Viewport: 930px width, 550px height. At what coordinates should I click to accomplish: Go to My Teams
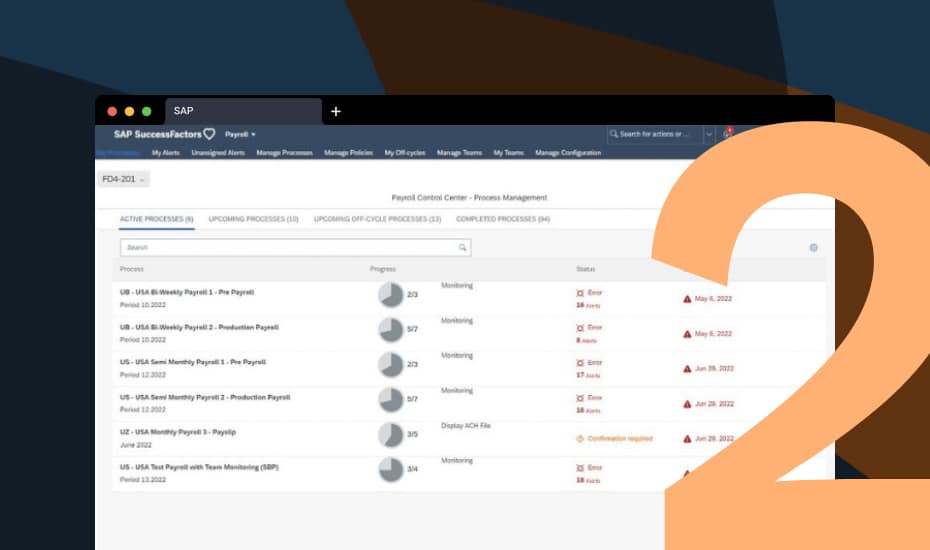[508, 153]
